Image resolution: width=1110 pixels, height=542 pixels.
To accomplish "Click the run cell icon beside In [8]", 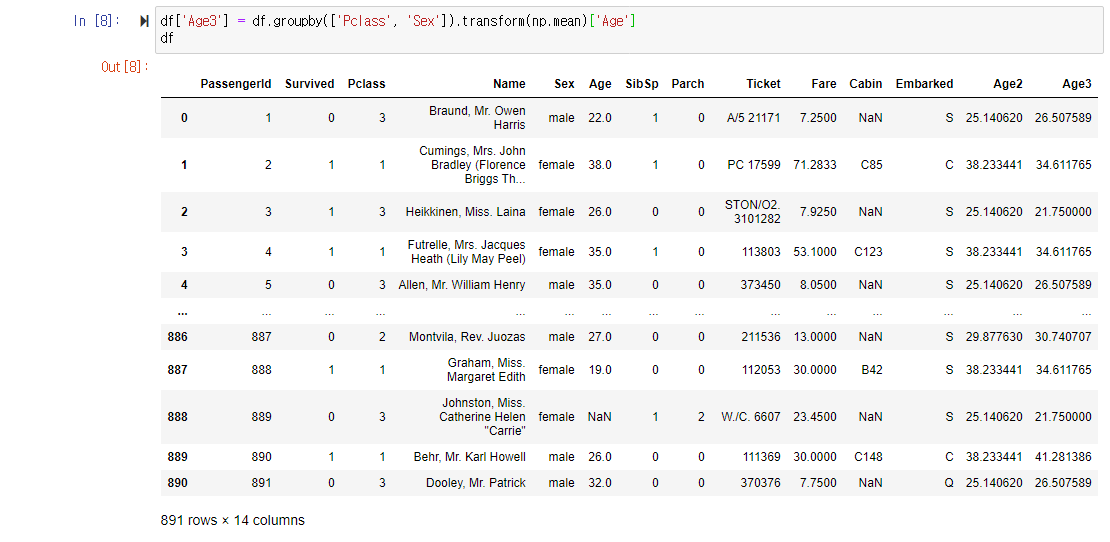I will point(144,21).
